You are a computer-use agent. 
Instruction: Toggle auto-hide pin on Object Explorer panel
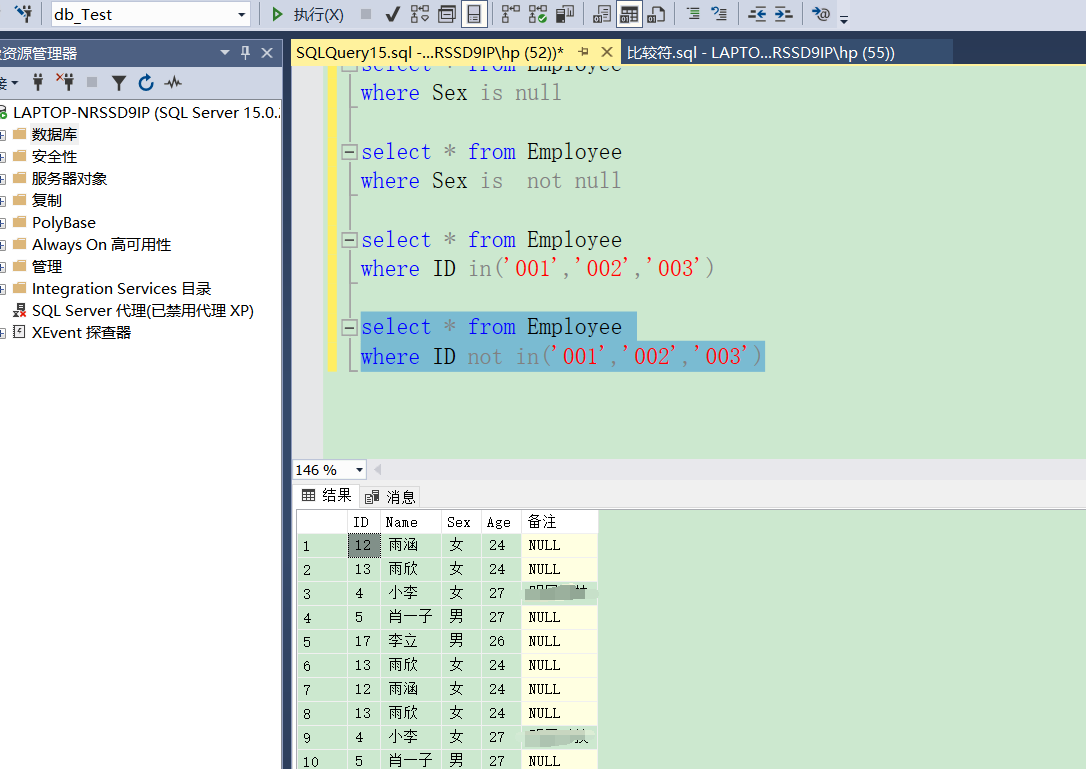pos(245,53)
